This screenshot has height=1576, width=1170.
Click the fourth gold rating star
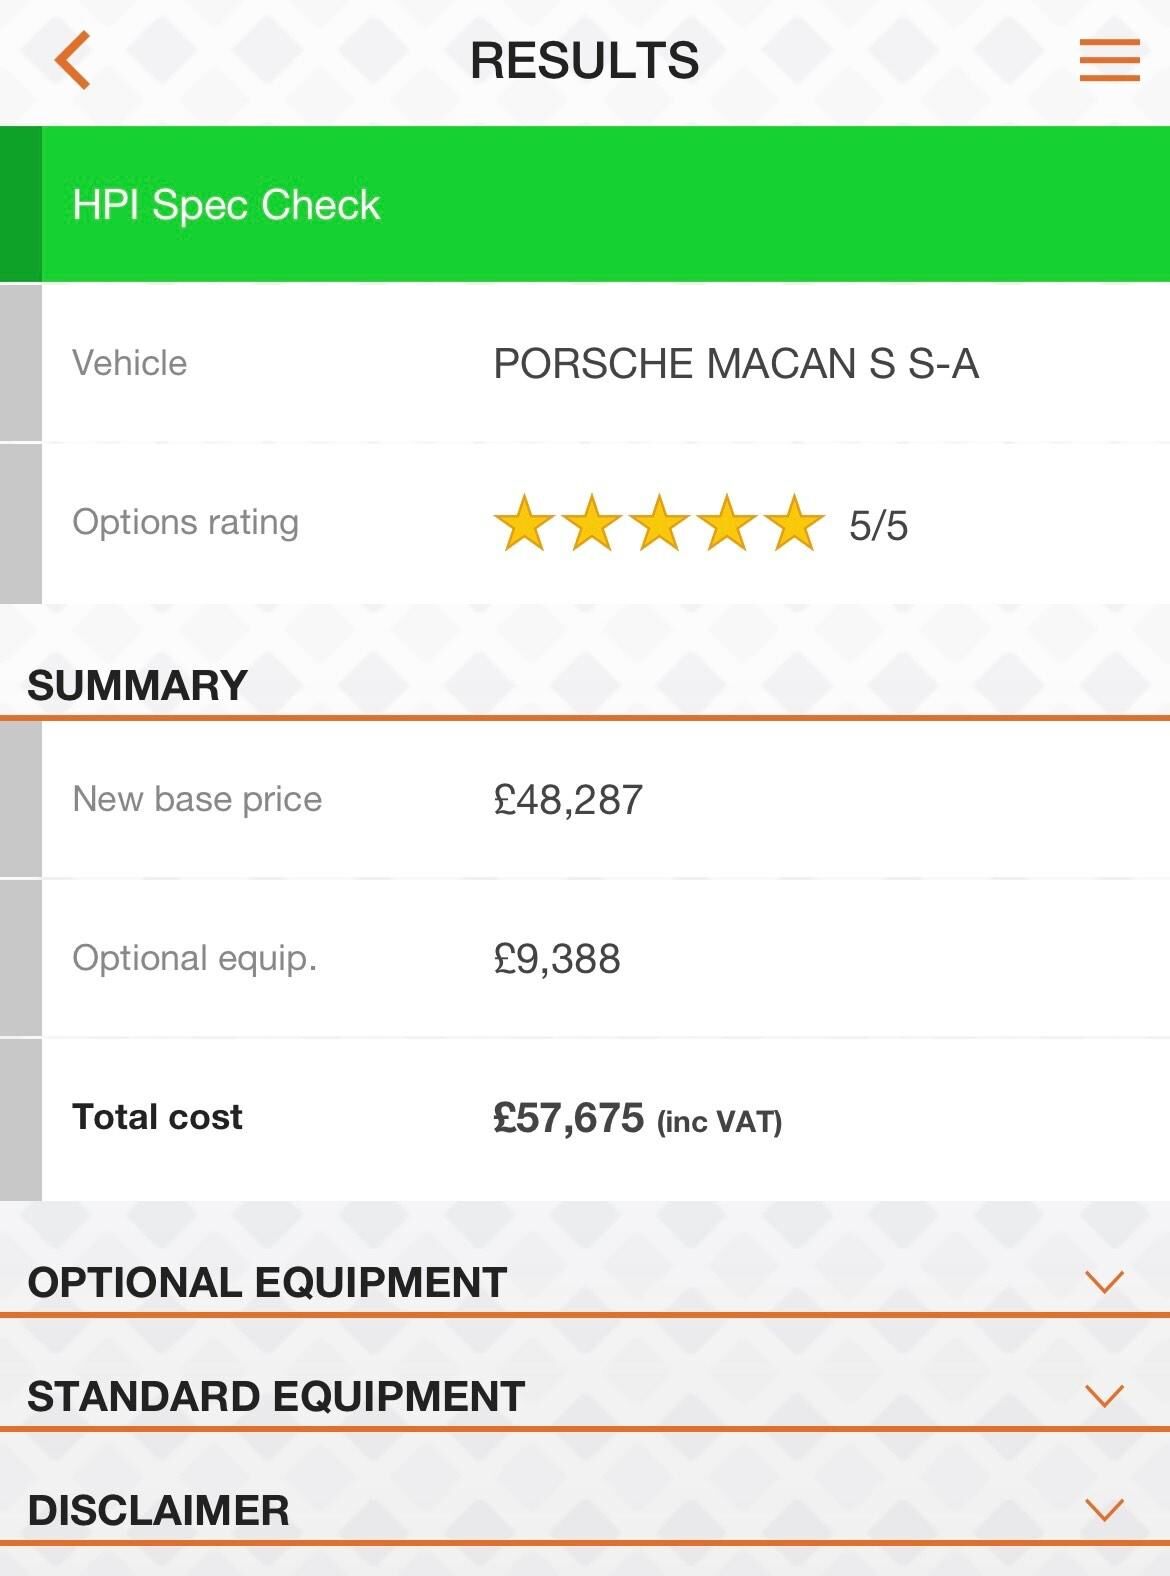[x=727, y=522]
